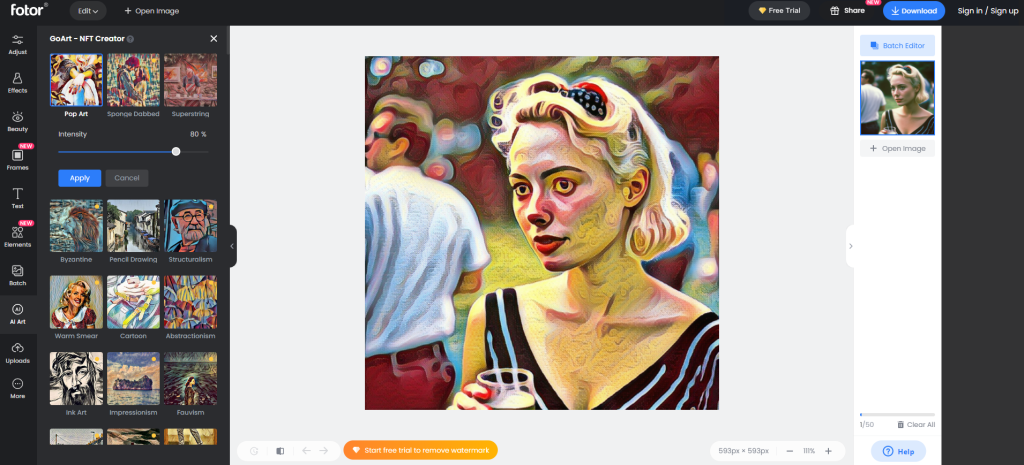The width and height of the screenshot is (1024, 465).
Task: Choose the Warm Smear style
Action: (x=76, y=302)
